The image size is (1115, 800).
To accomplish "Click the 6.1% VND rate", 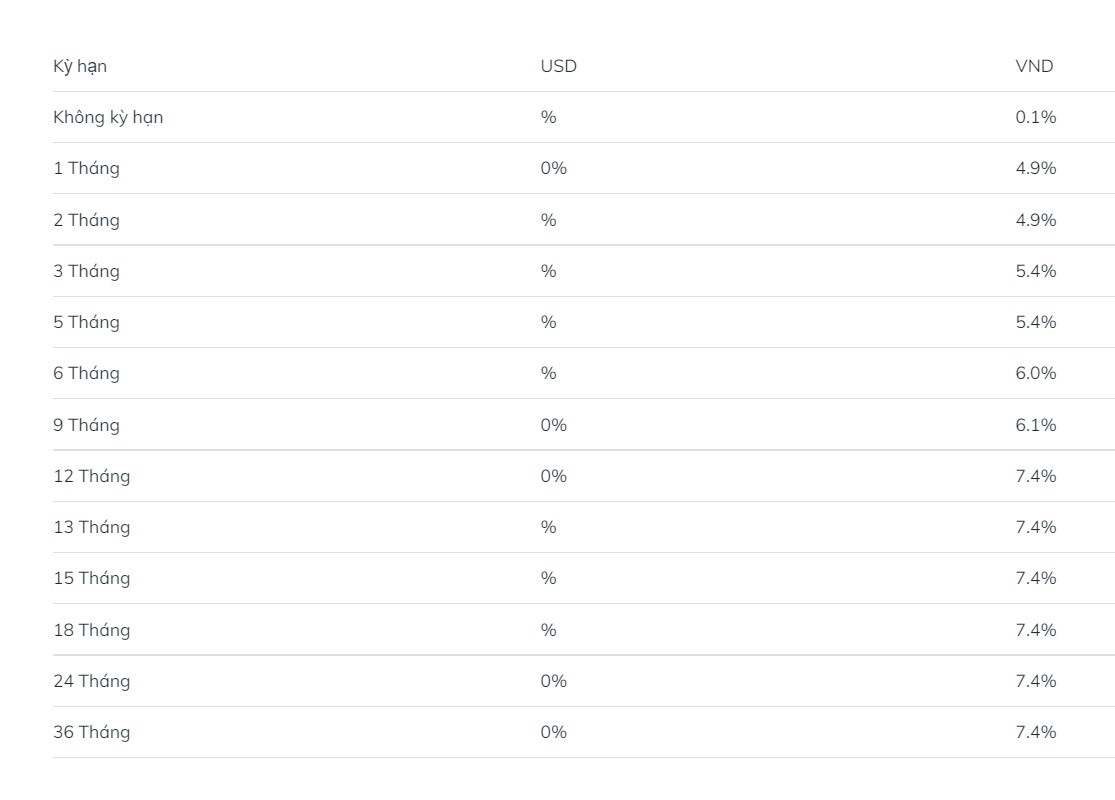I will [1035, 425].
